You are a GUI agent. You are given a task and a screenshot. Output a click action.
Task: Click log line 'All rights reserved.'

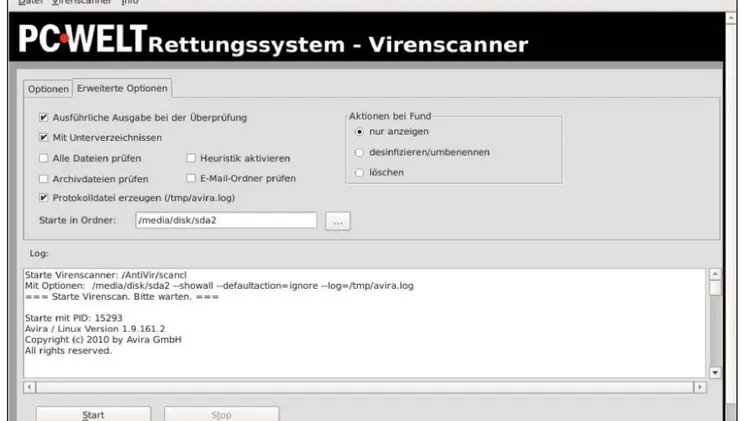click(68, 351)
